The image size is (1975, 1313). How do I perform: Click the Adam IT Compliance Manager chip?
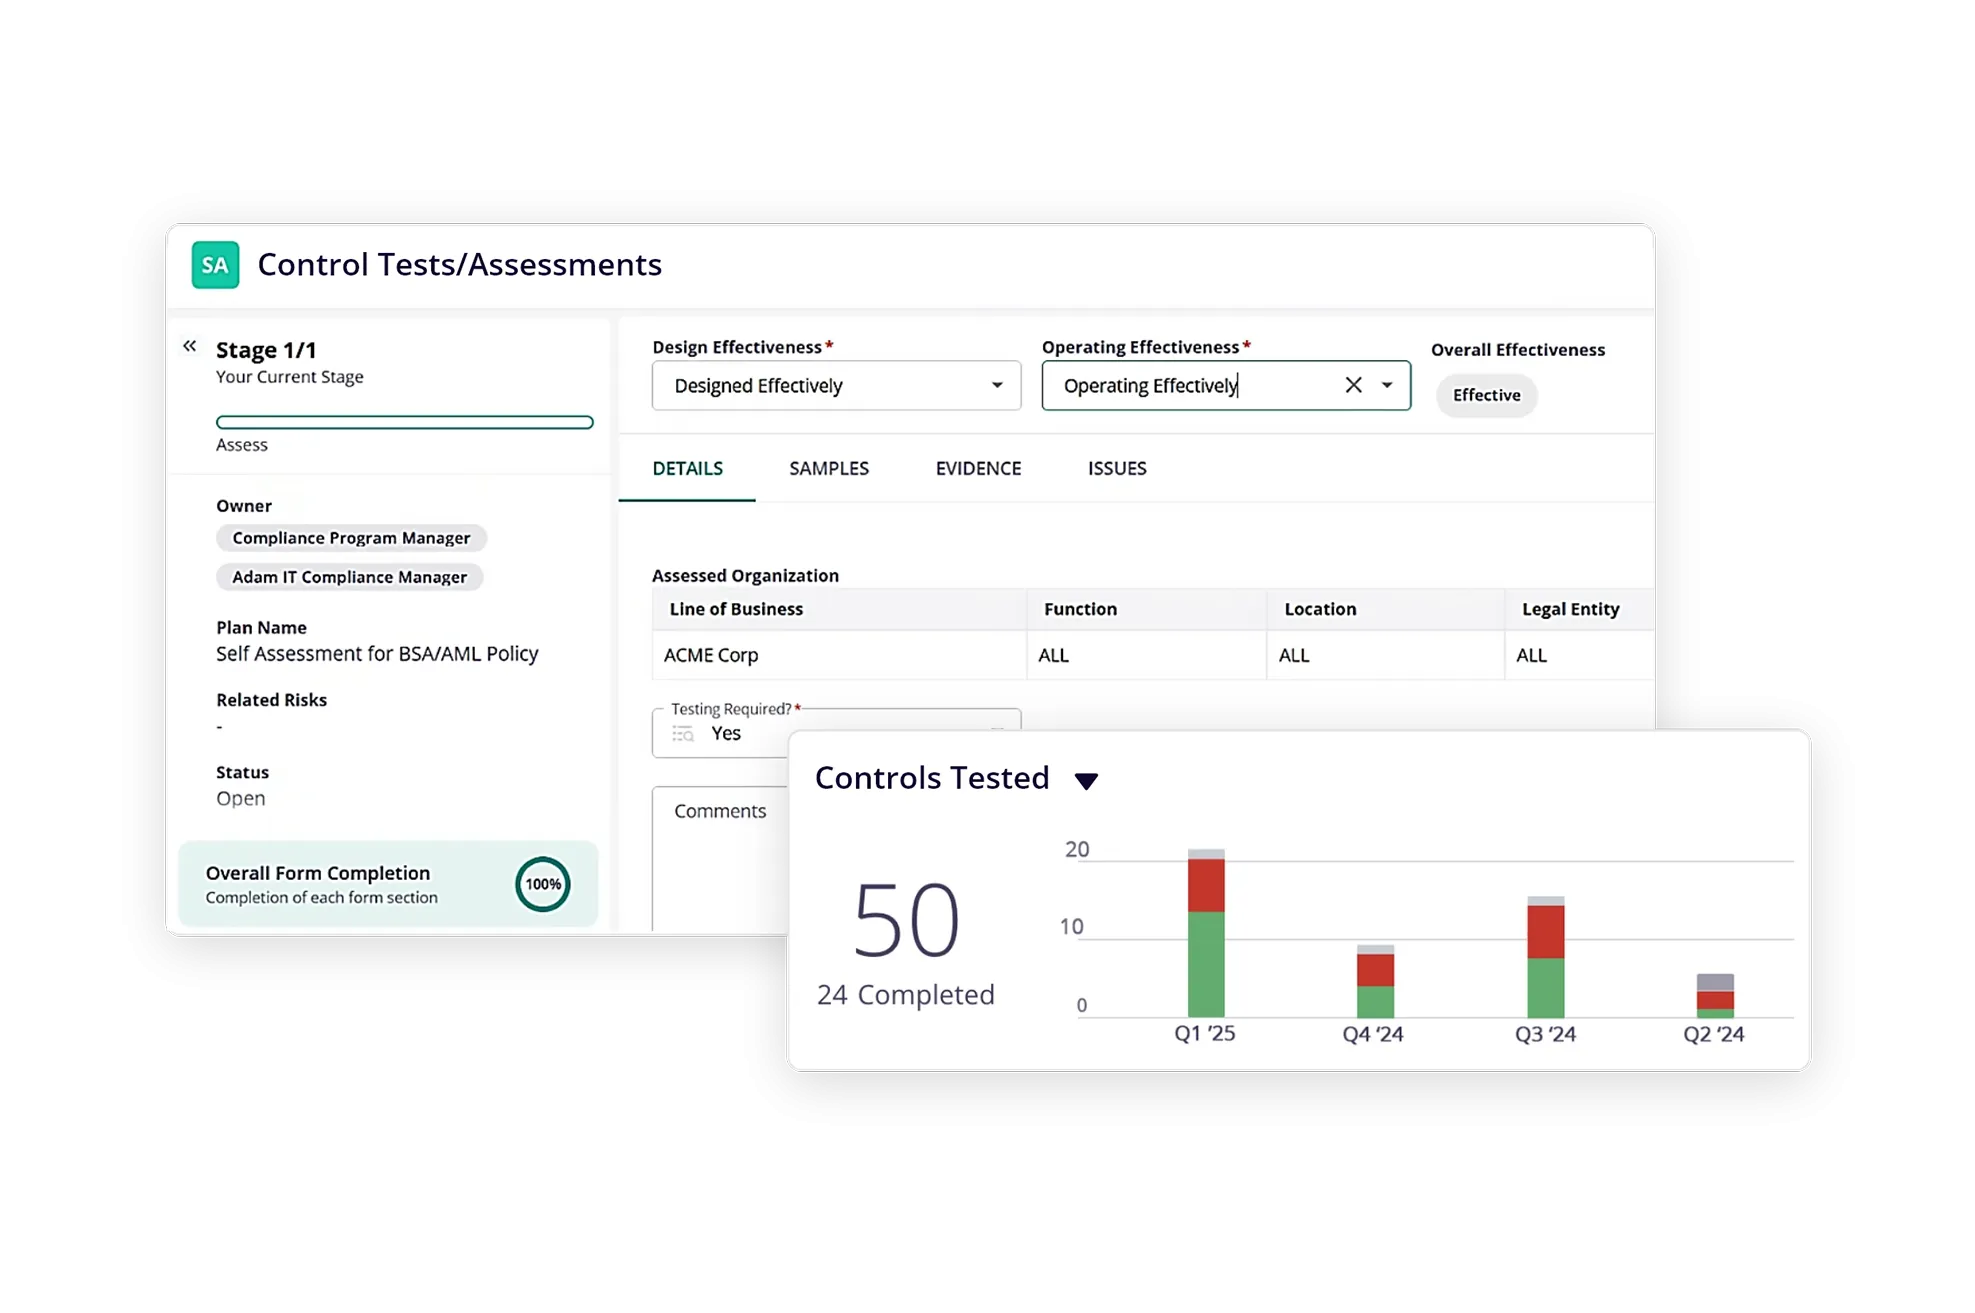point(349,577)
